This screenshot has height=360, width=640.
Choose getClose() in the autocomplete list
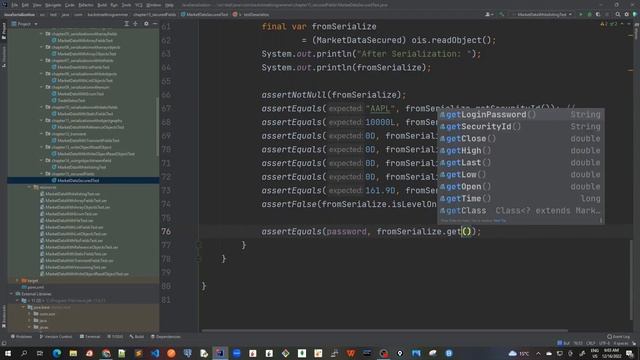tap(521, 139)
